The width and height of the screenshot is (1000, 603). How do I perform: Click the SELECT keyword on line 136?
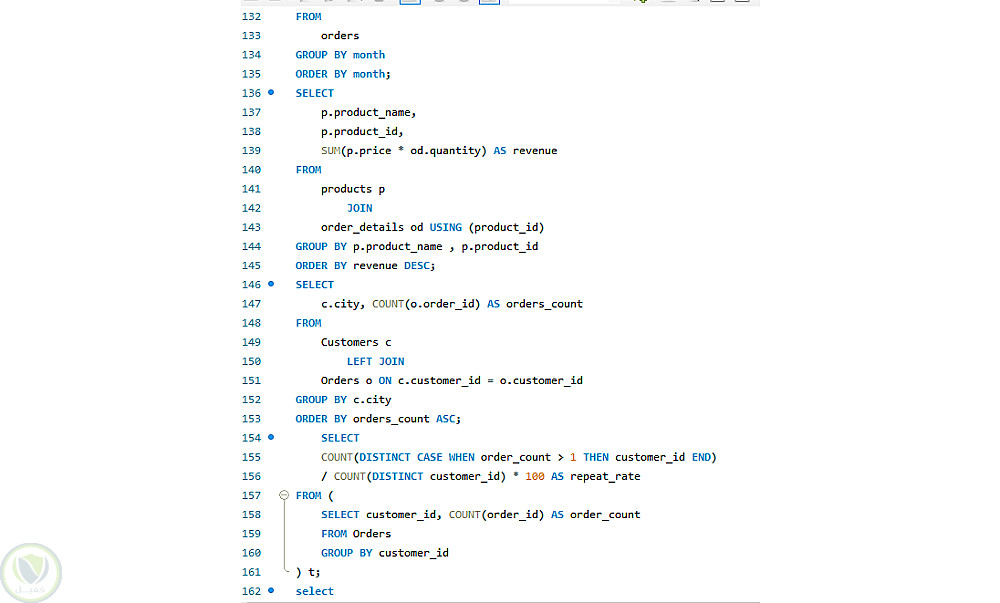pos(314,93)
